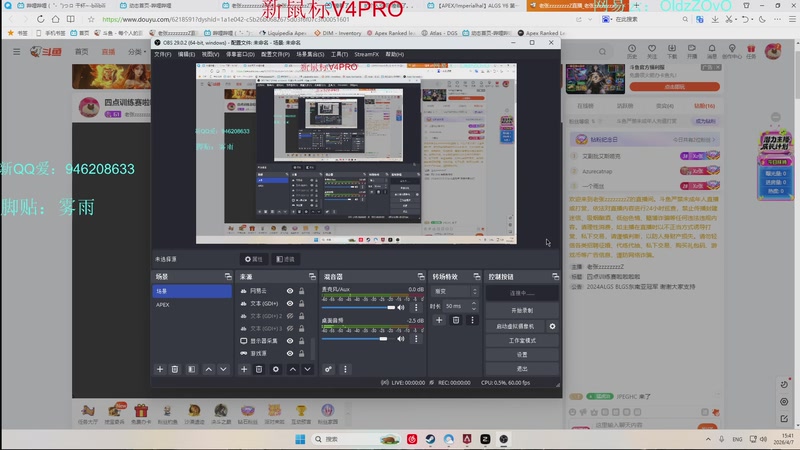800x450 pixels.
Task: Select the APEX scene in the 场景 (Scenes) list
Action: 192,305
